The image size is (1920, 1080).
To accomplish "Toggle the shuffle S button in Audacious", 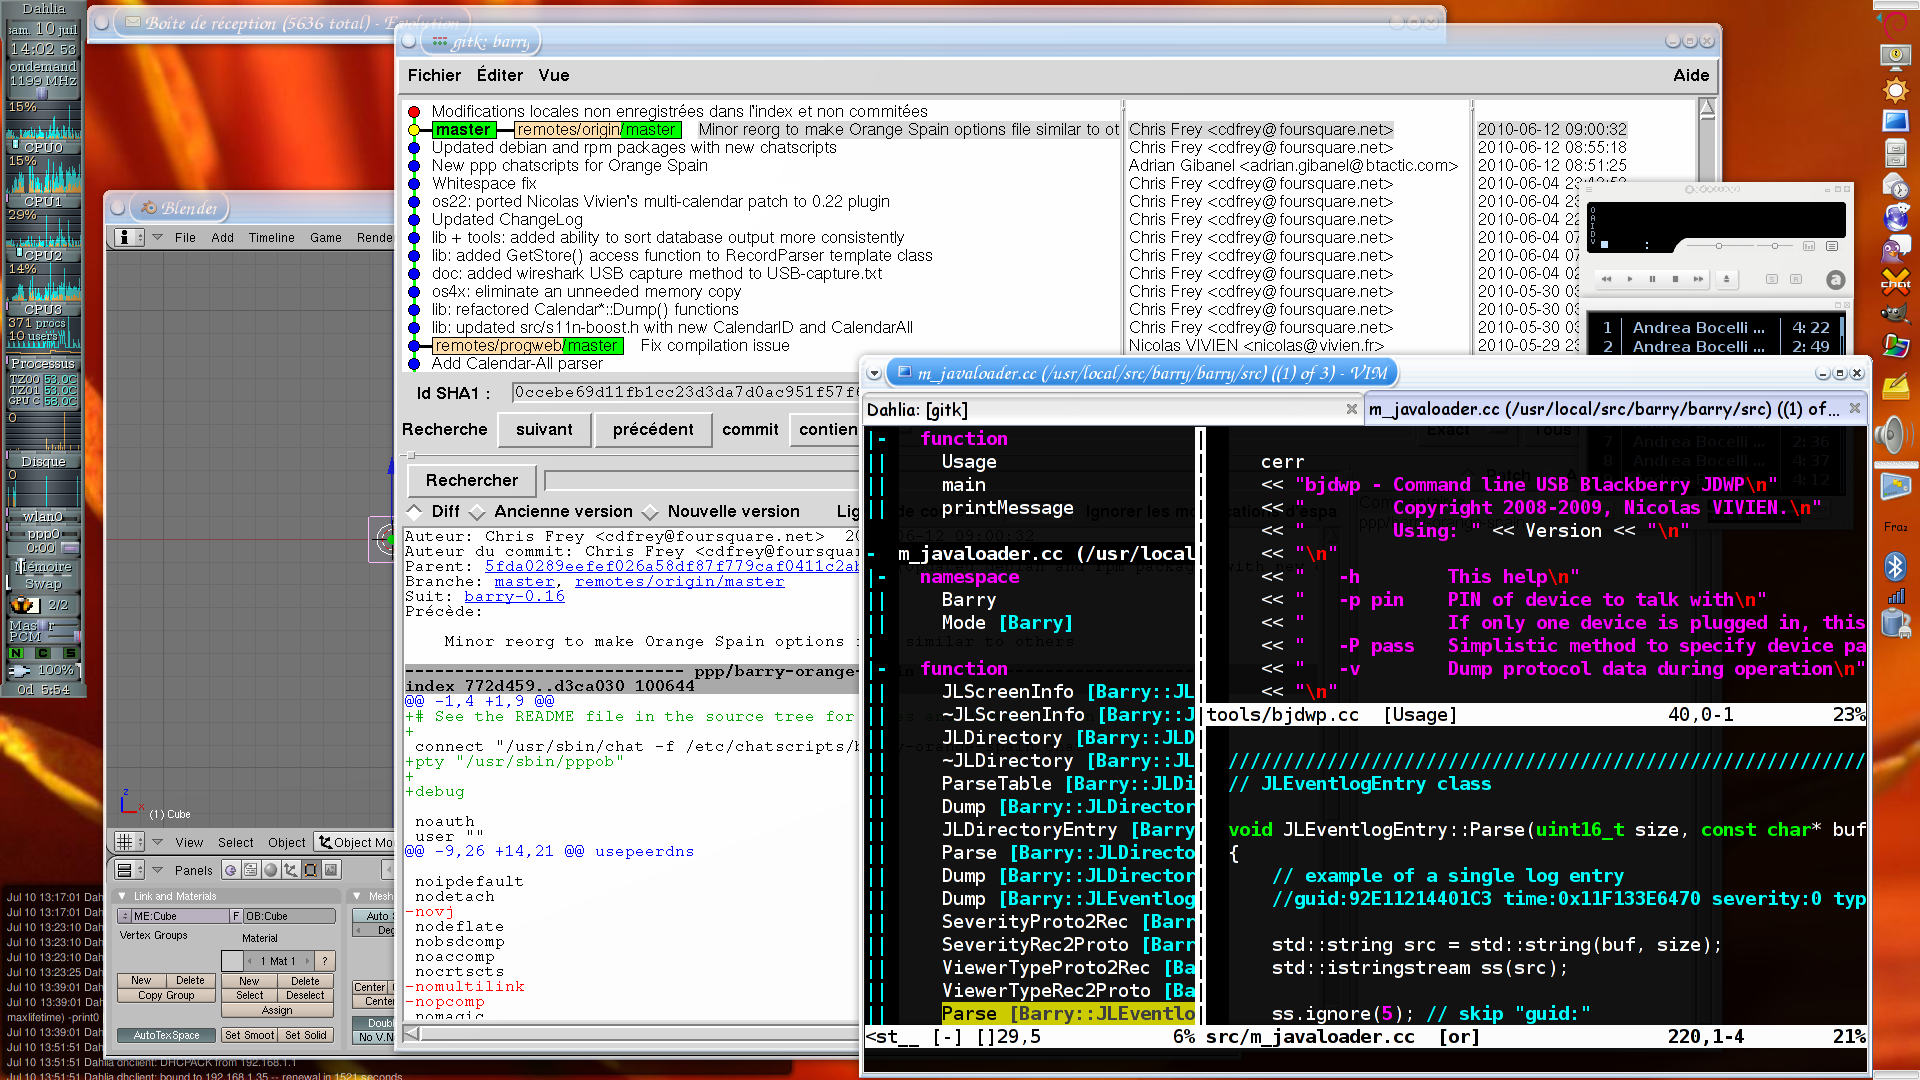I will click(x=1772, y=279).
